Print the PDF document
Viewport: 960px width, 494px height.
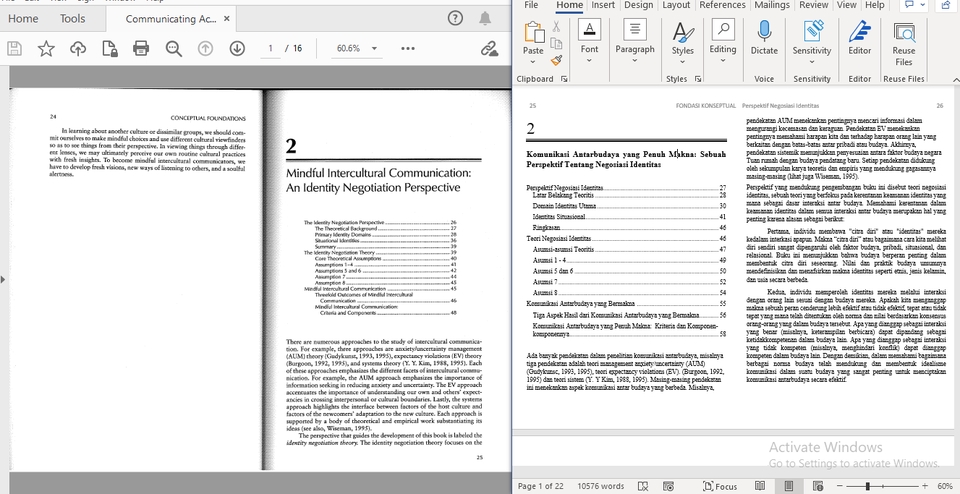click(x=141, y=48)
